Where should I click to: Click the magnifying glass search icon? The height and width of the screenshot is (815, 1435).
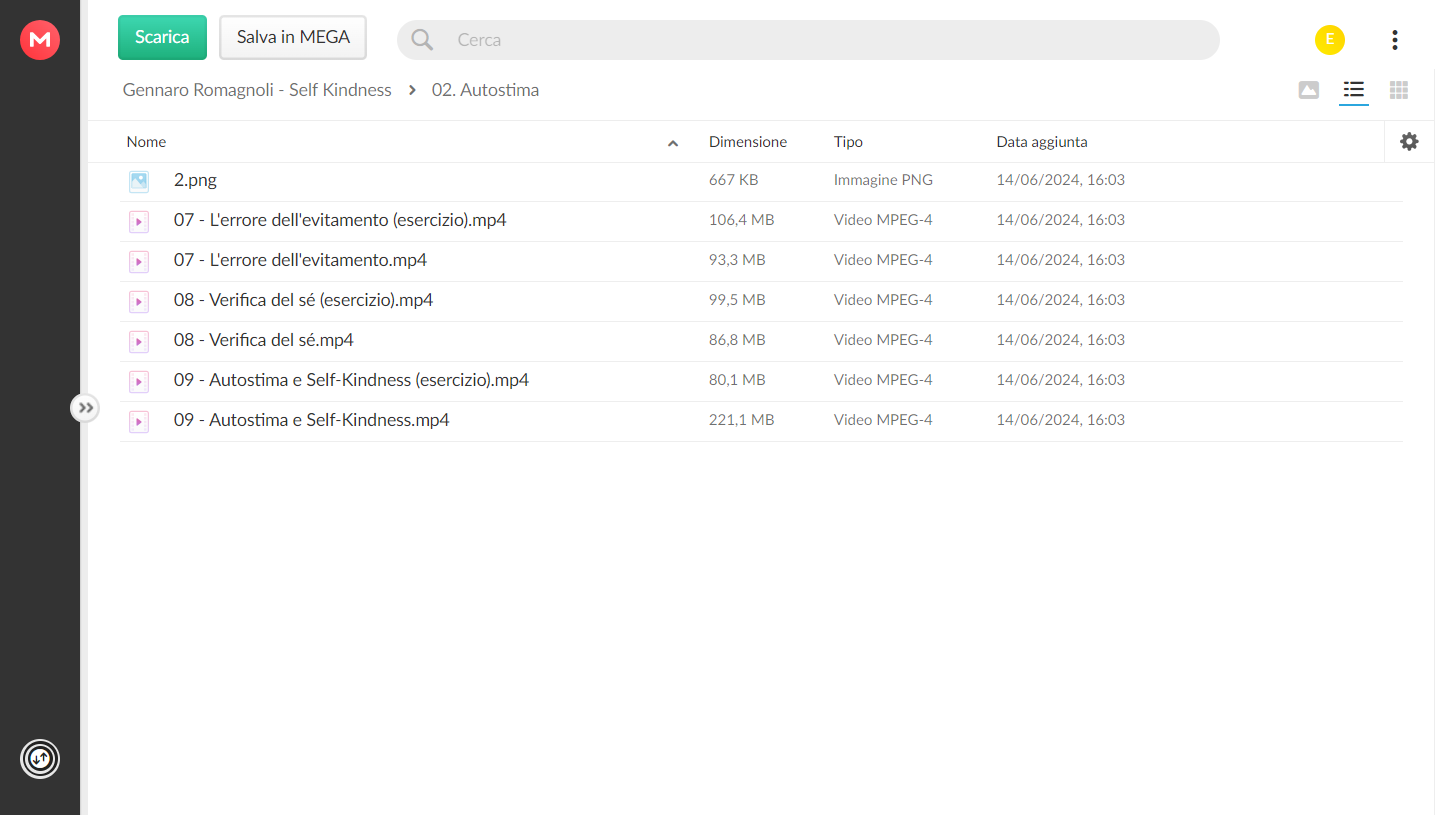(x=422, y=40)
